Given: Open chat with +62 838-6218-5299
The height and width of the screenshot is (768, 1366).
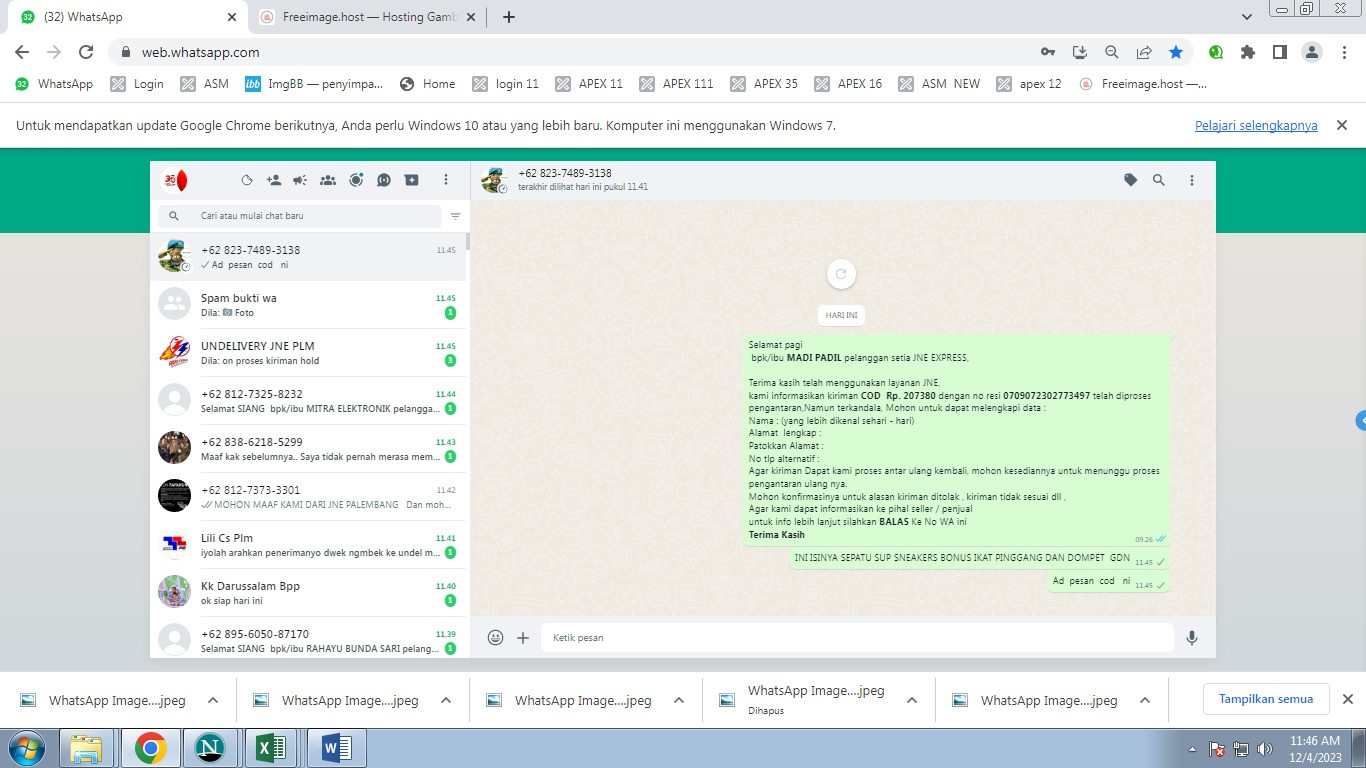Looking at the screenshot, I should click(x=308, y=449).
